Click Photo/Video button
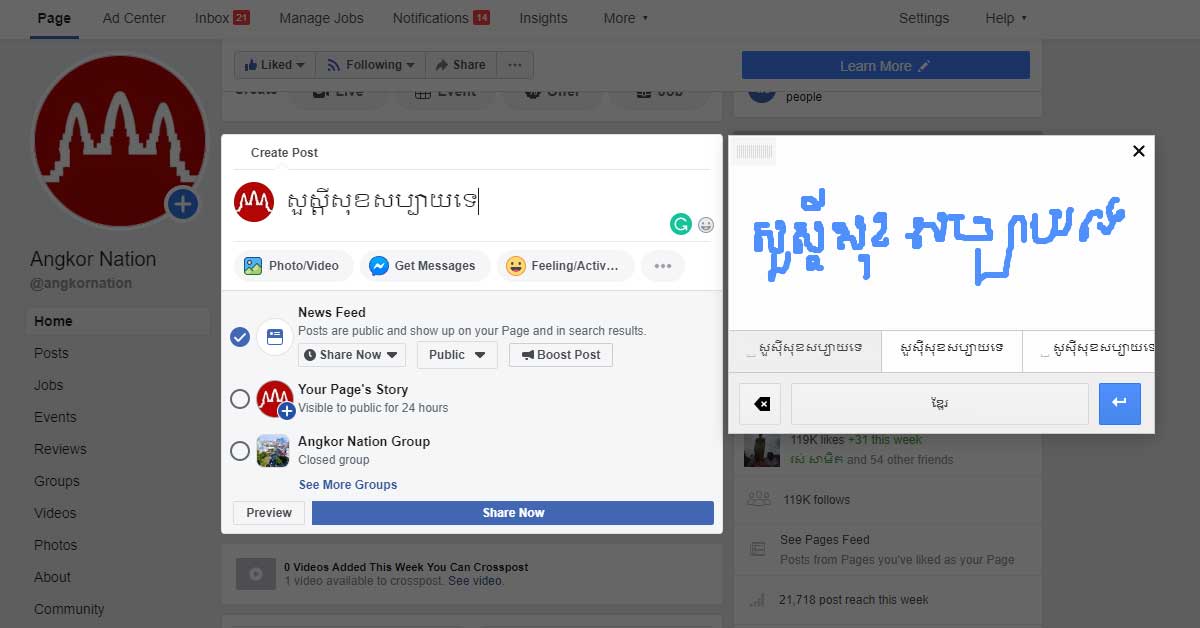The image size is (1200, 628). pos(294,266)
